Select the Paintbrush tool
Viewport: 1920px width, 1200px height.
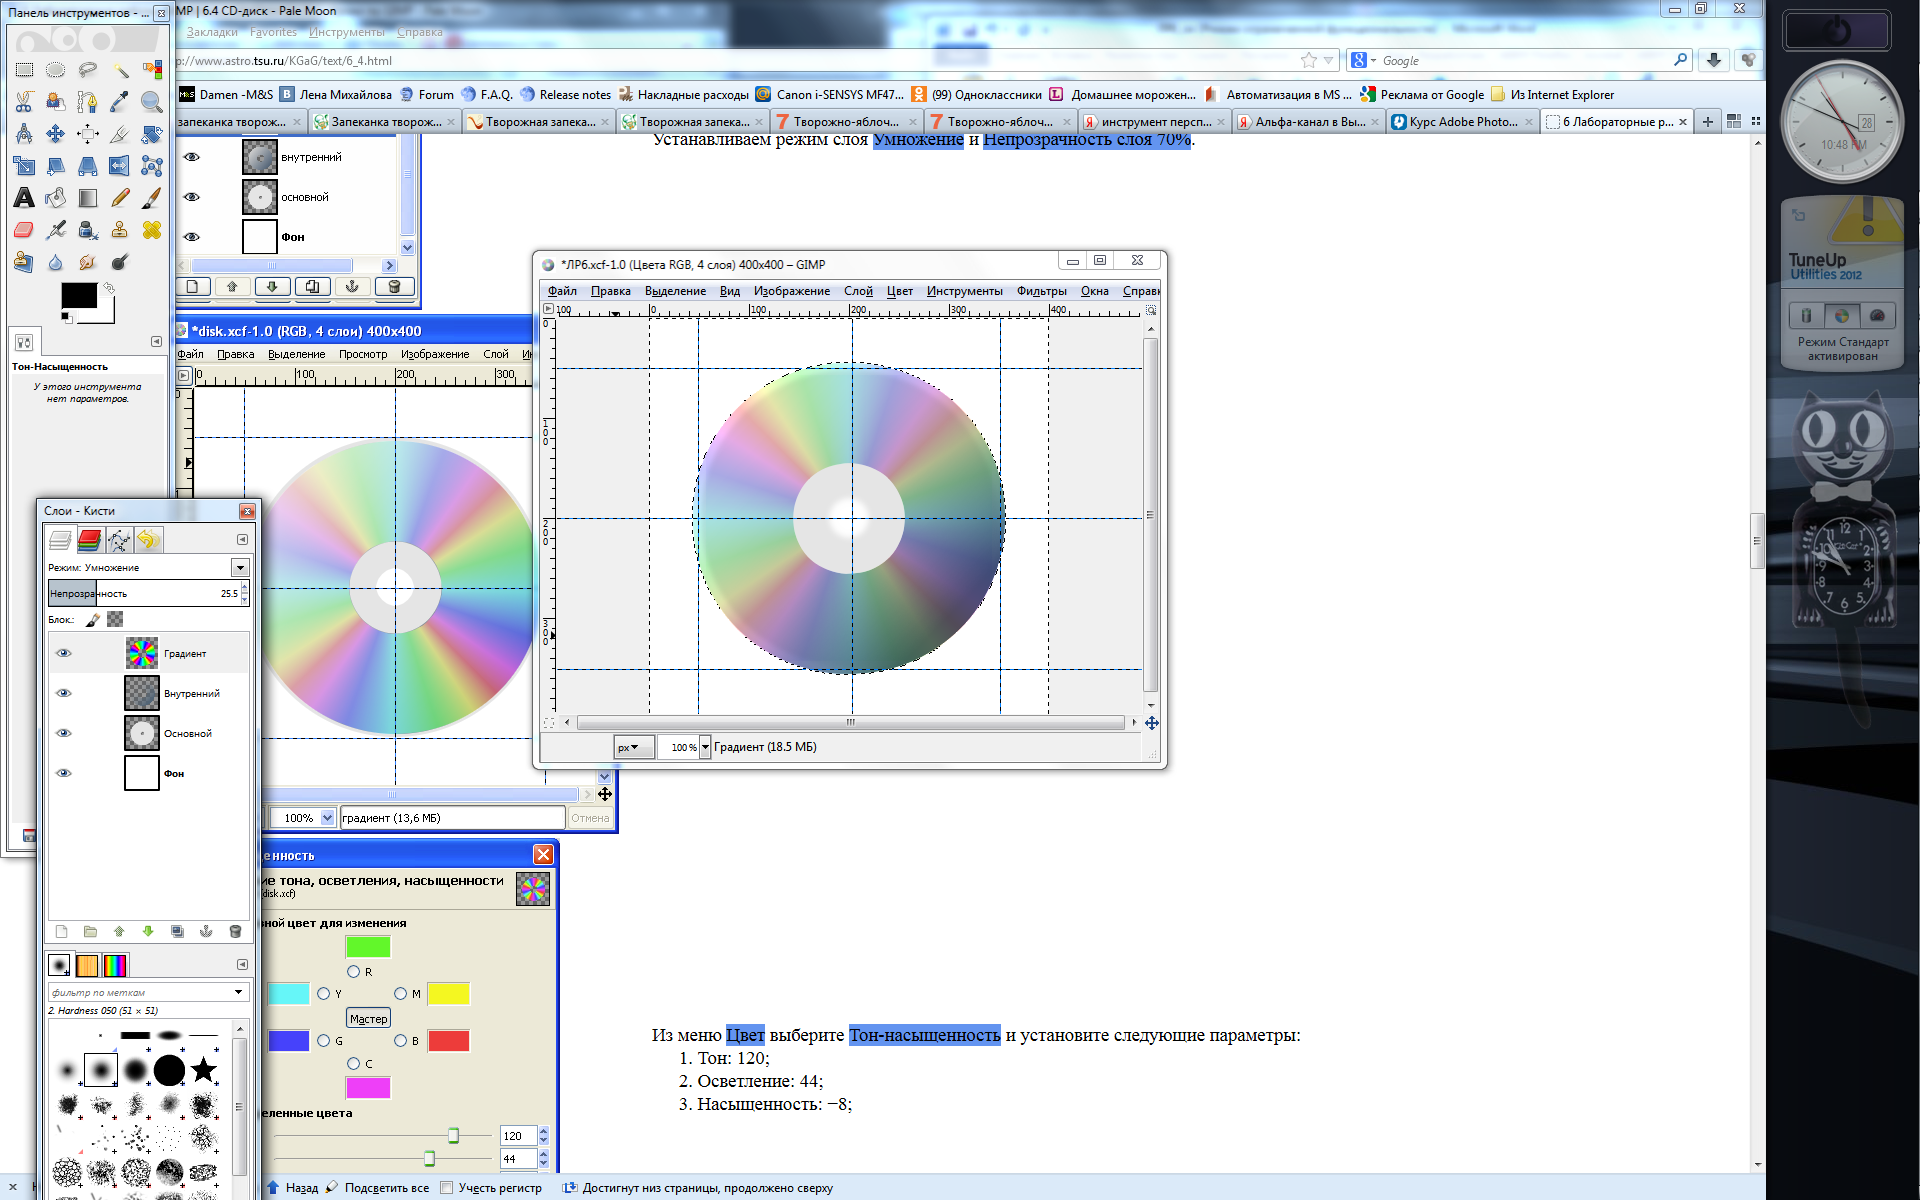152,198
